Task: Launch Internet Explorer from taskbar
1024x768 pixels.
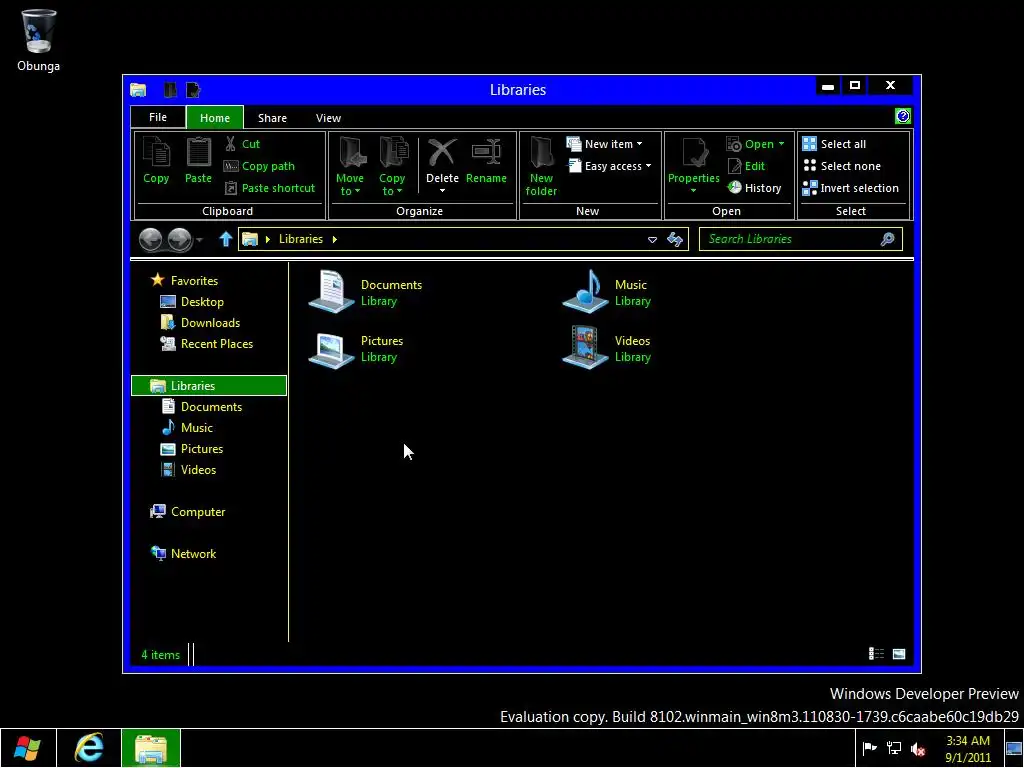Action: pos(89,748)
